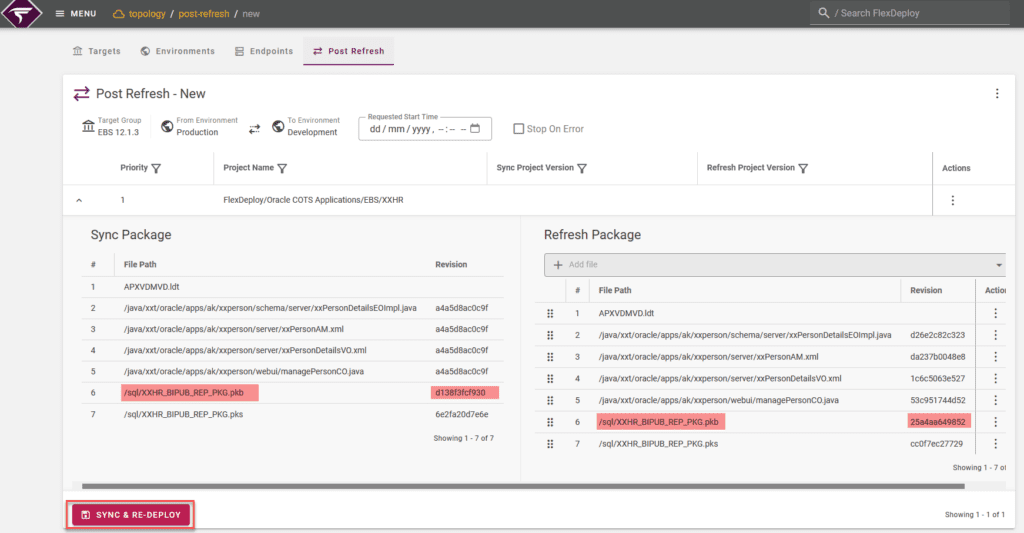Select sync managePersonCO.java file path
The image size is (1024, 533).
click(244, 372)
